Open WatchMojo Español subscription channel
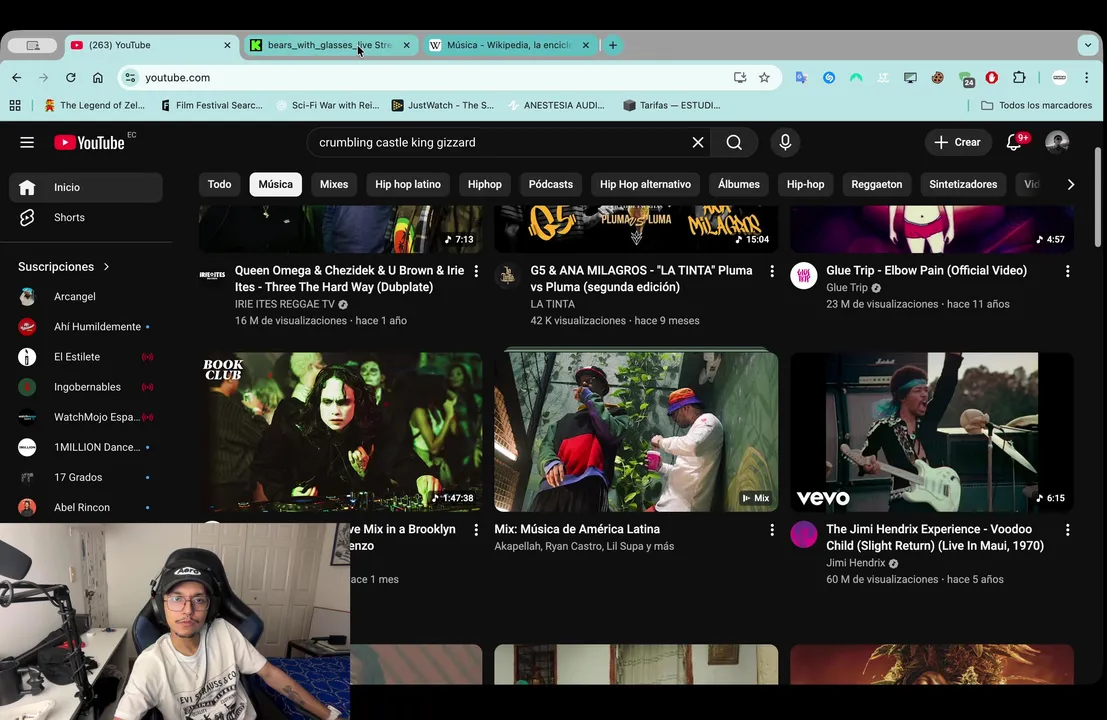The image size is (1107, 720). [85, 417]
